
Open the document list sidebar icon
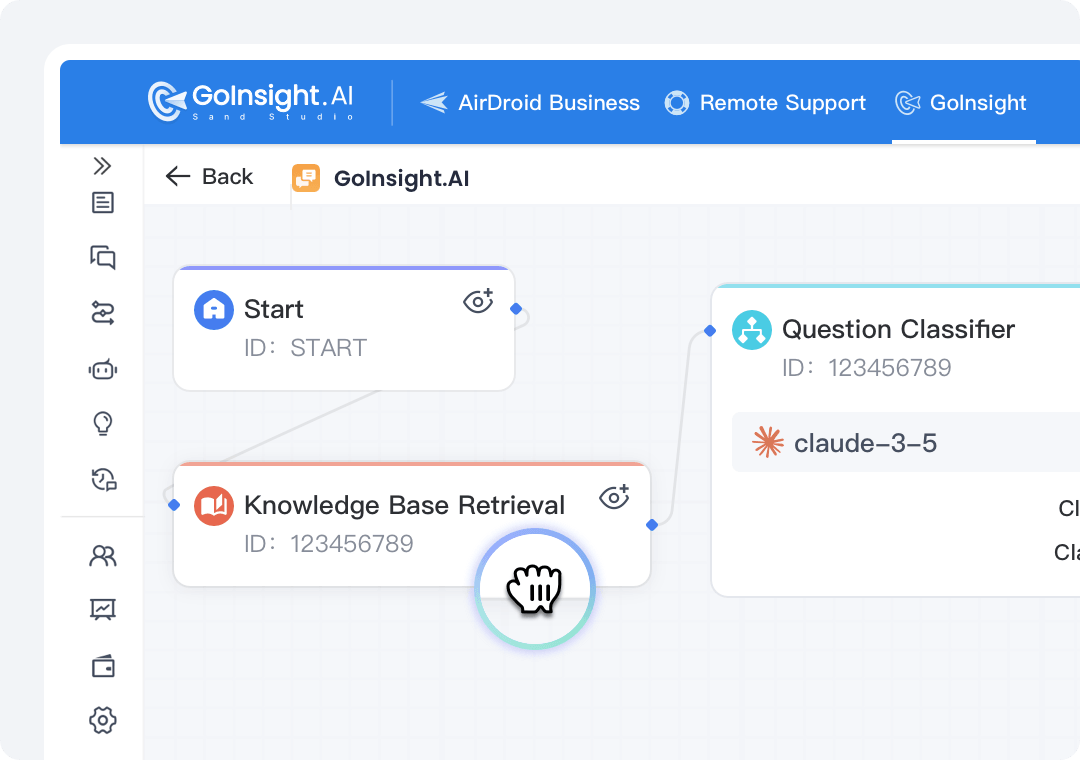coord(102,203)
